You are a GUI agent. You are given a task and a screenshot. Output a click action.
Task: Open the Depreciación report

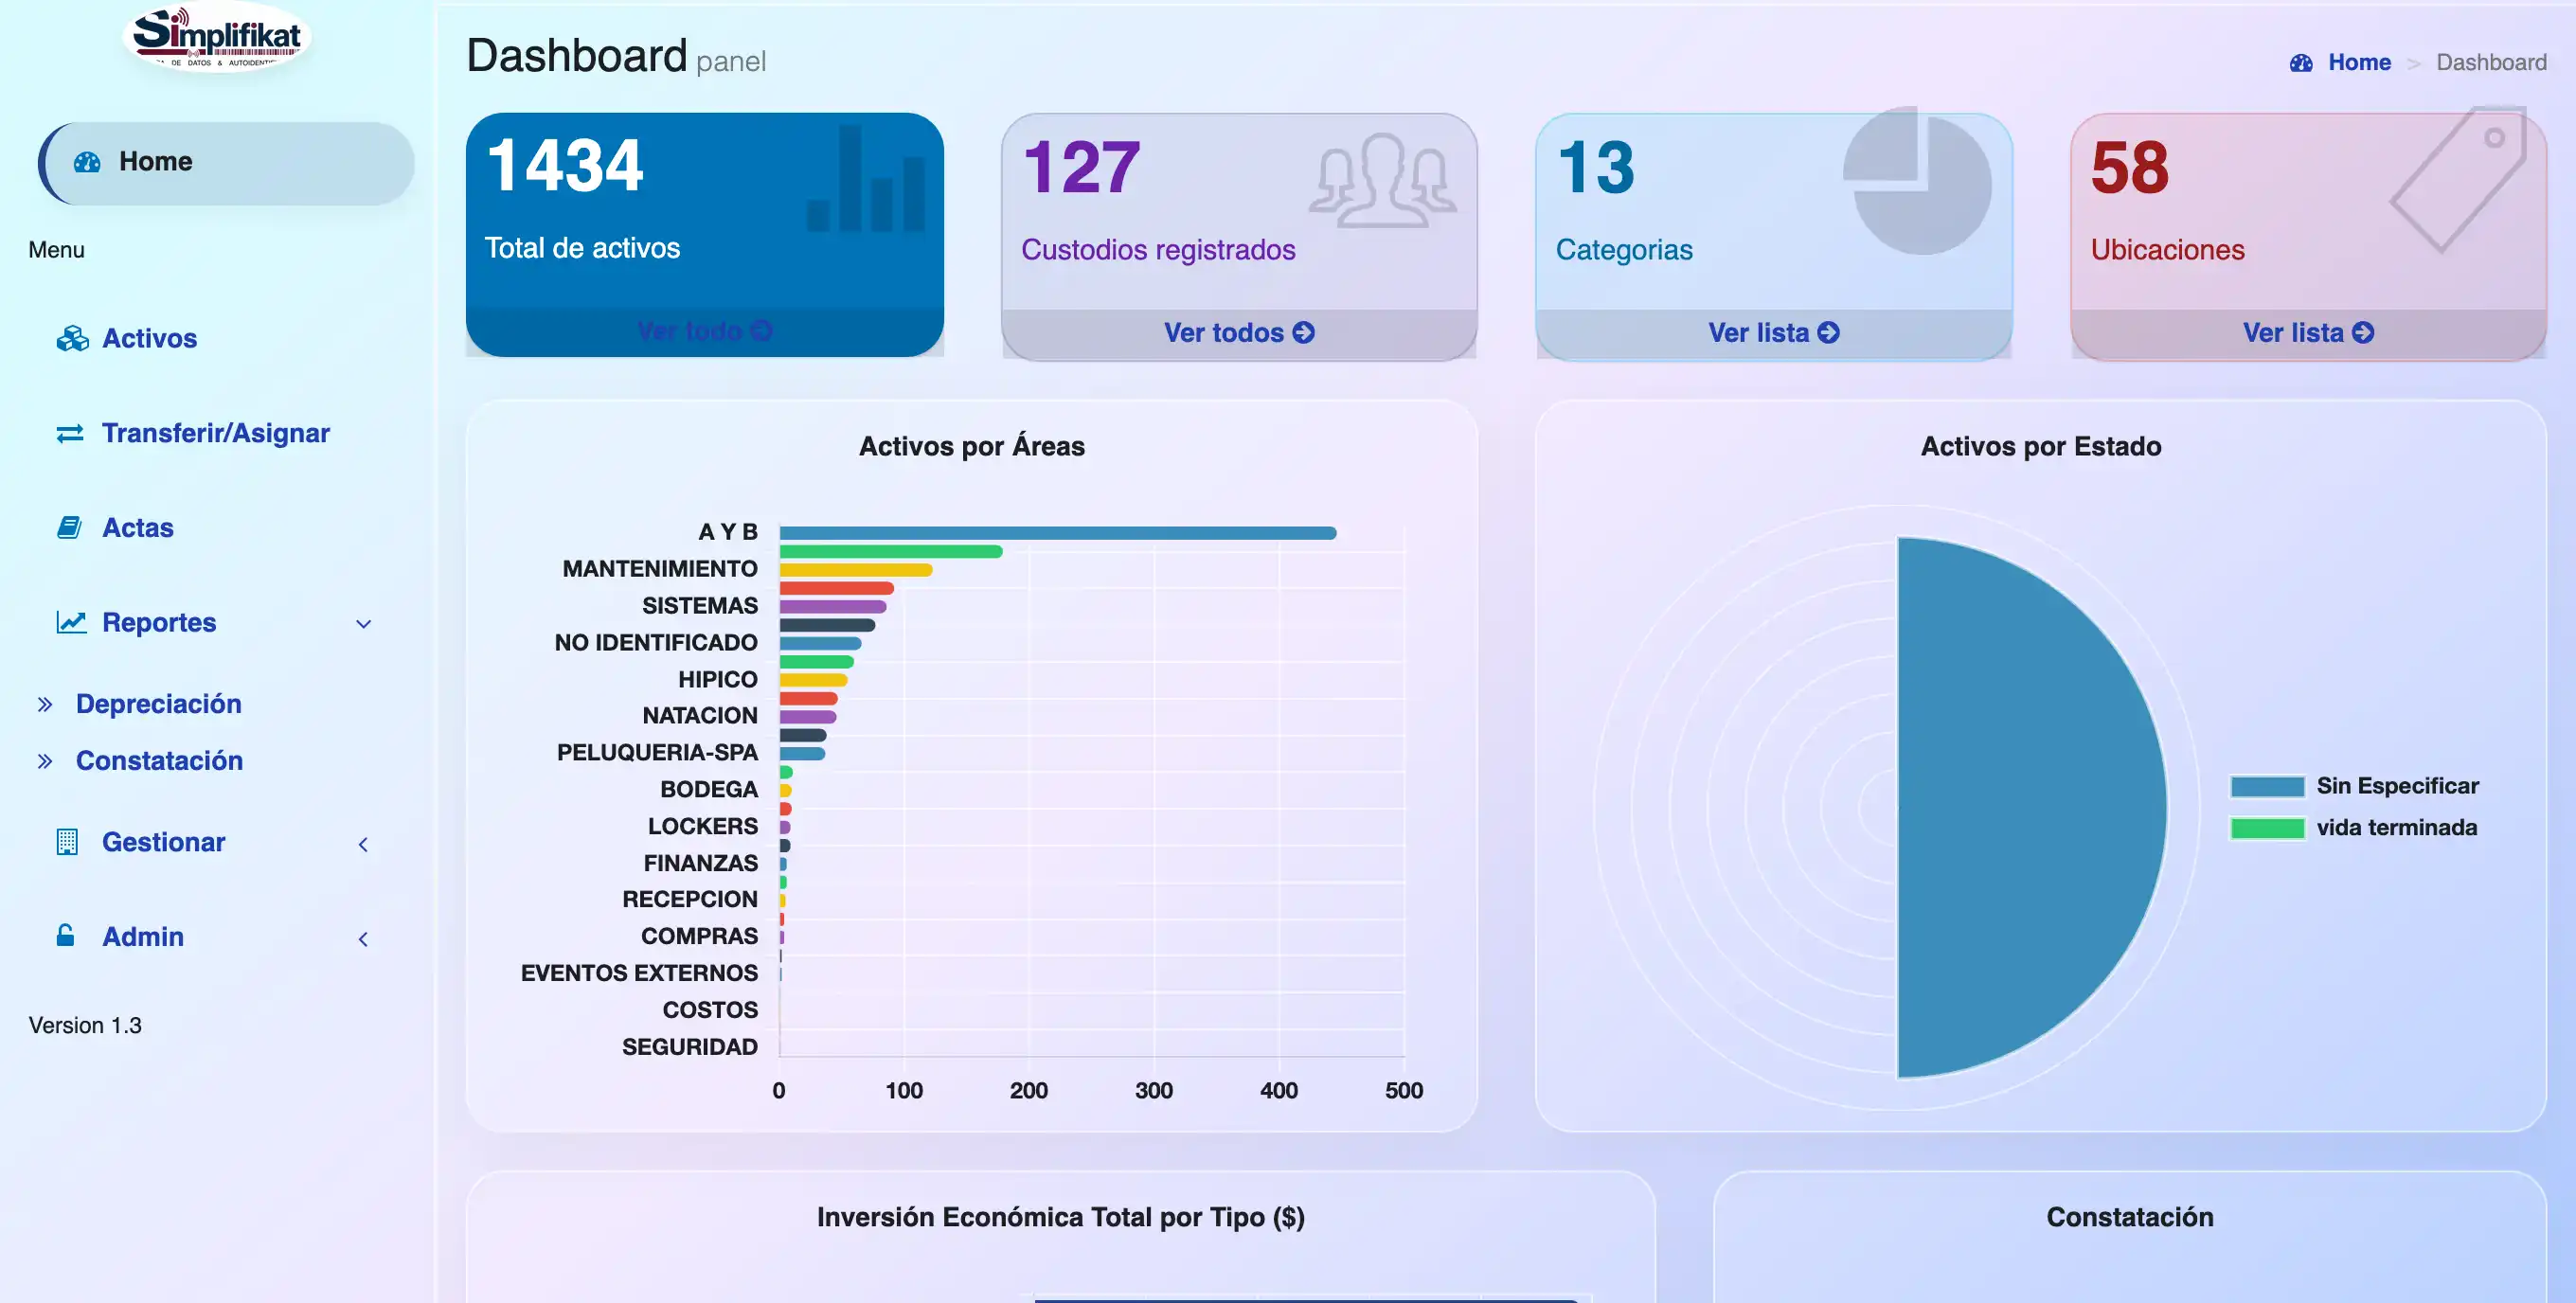[x=158, y=704]
